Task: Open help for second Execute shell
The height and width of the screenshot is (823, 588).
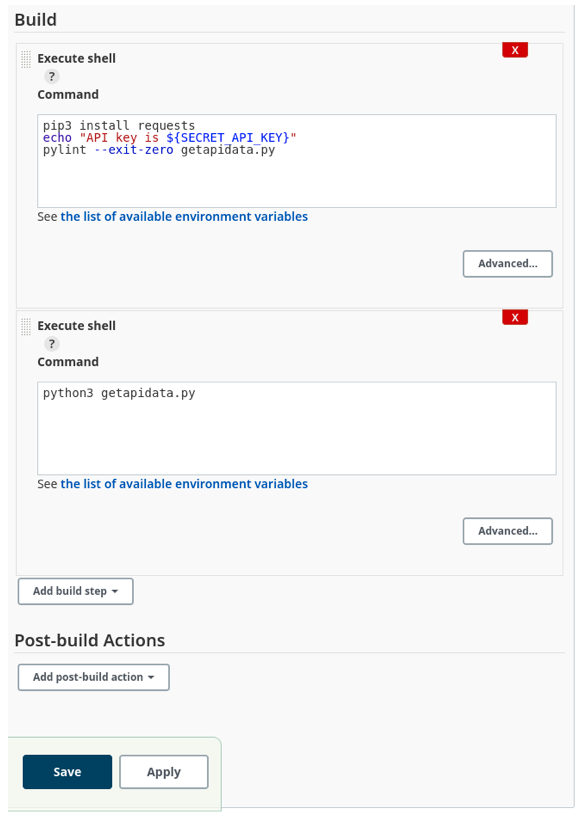Action: 51,344
